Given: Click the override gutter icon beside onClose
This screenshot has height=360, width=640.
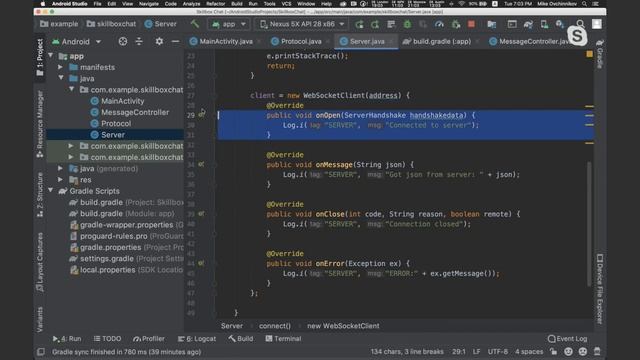Looking at the screenshot, I should point(201,213).
